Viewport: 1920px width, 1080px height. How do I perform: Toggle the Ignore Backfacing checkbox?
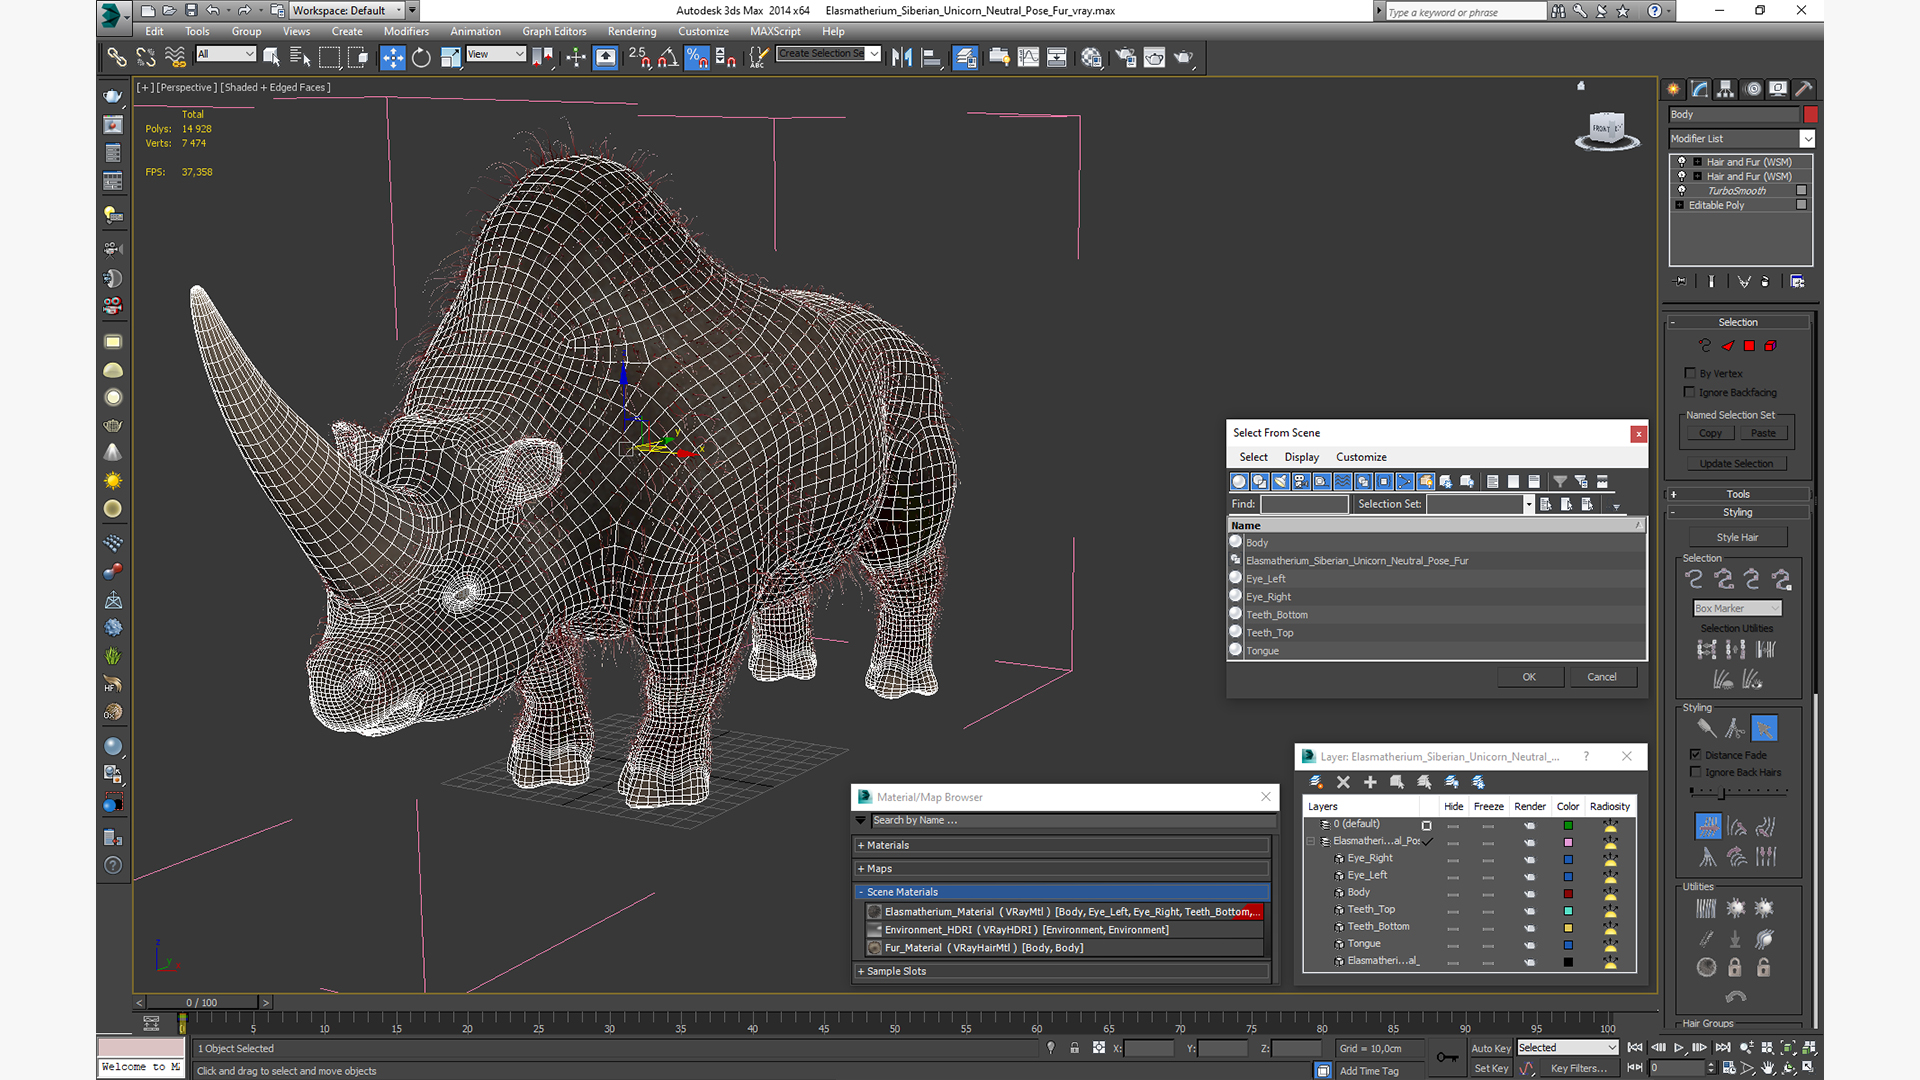pos(1690,392)
